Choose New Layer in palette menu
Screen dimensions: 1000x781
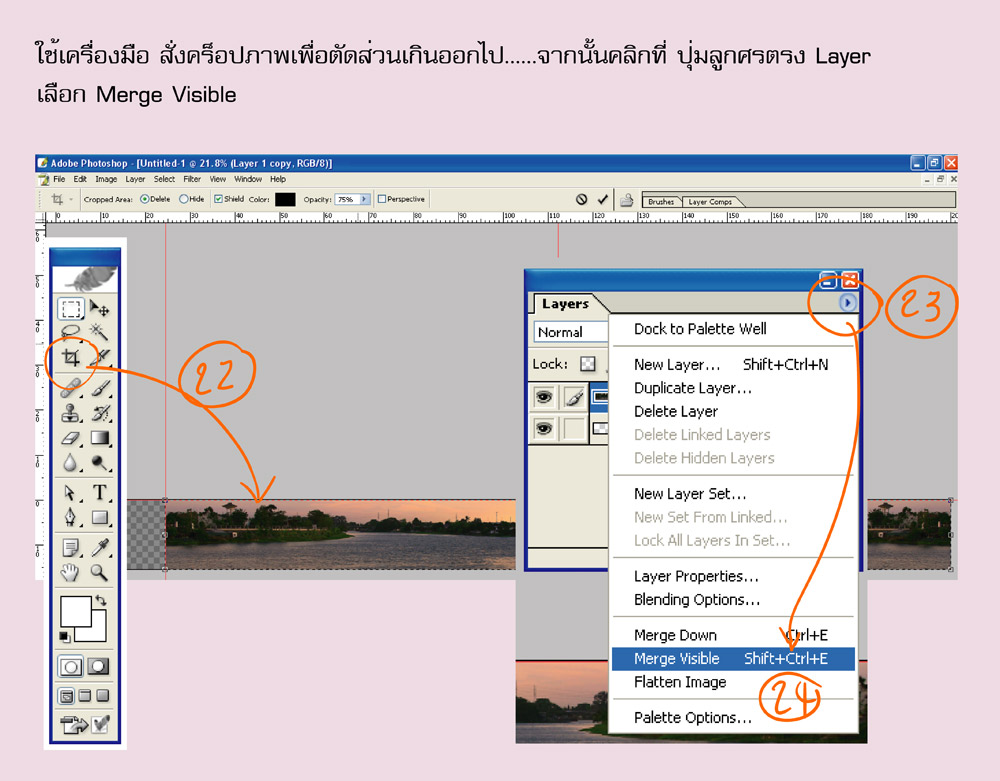point(733,365)
